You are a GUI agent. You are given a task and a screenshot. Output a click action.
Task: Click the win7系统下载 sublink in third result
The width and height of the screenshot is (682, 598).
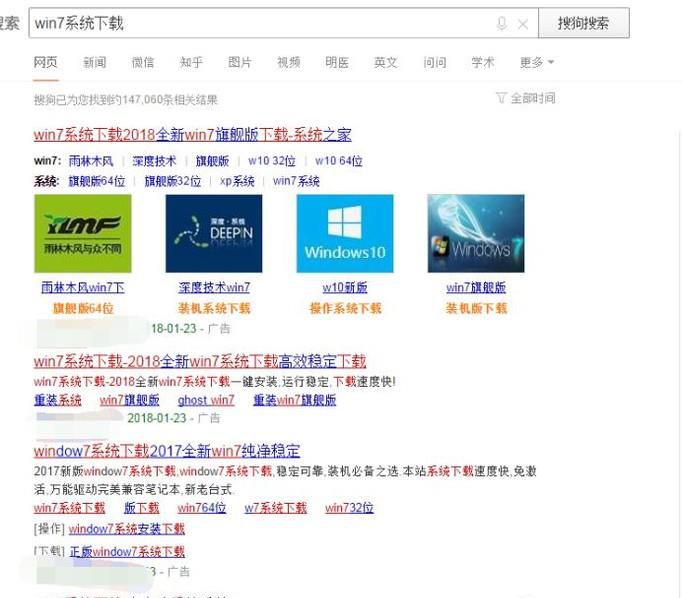[69, 508]
